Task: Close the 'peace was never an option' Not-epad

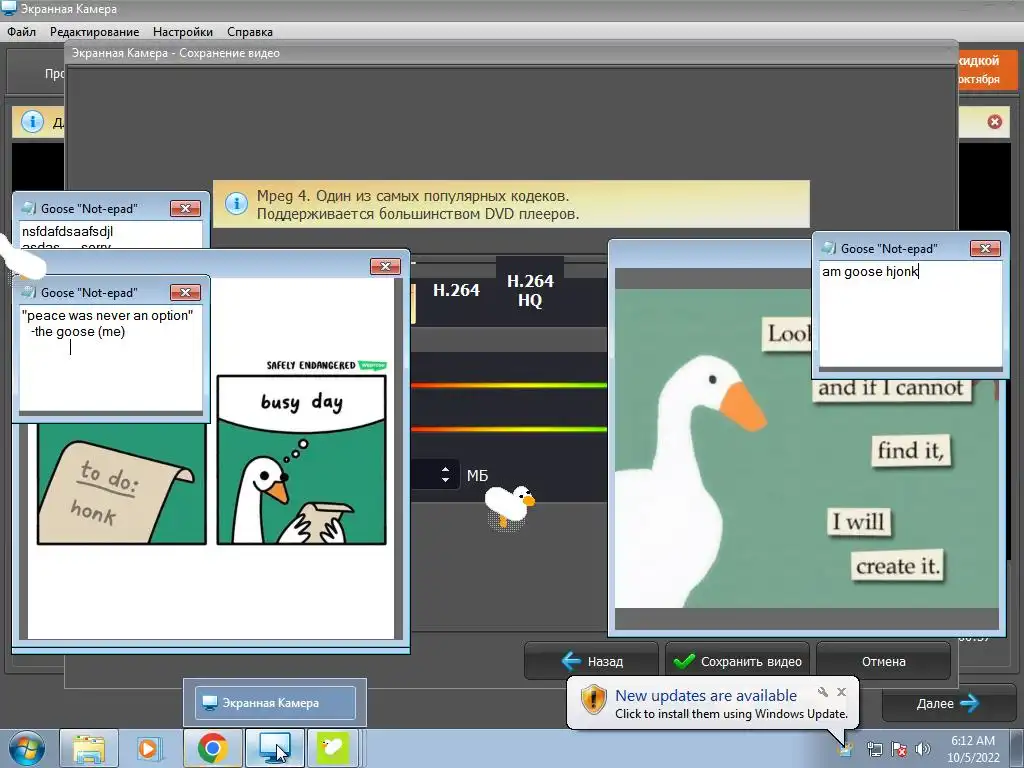Action: (185, 293)
